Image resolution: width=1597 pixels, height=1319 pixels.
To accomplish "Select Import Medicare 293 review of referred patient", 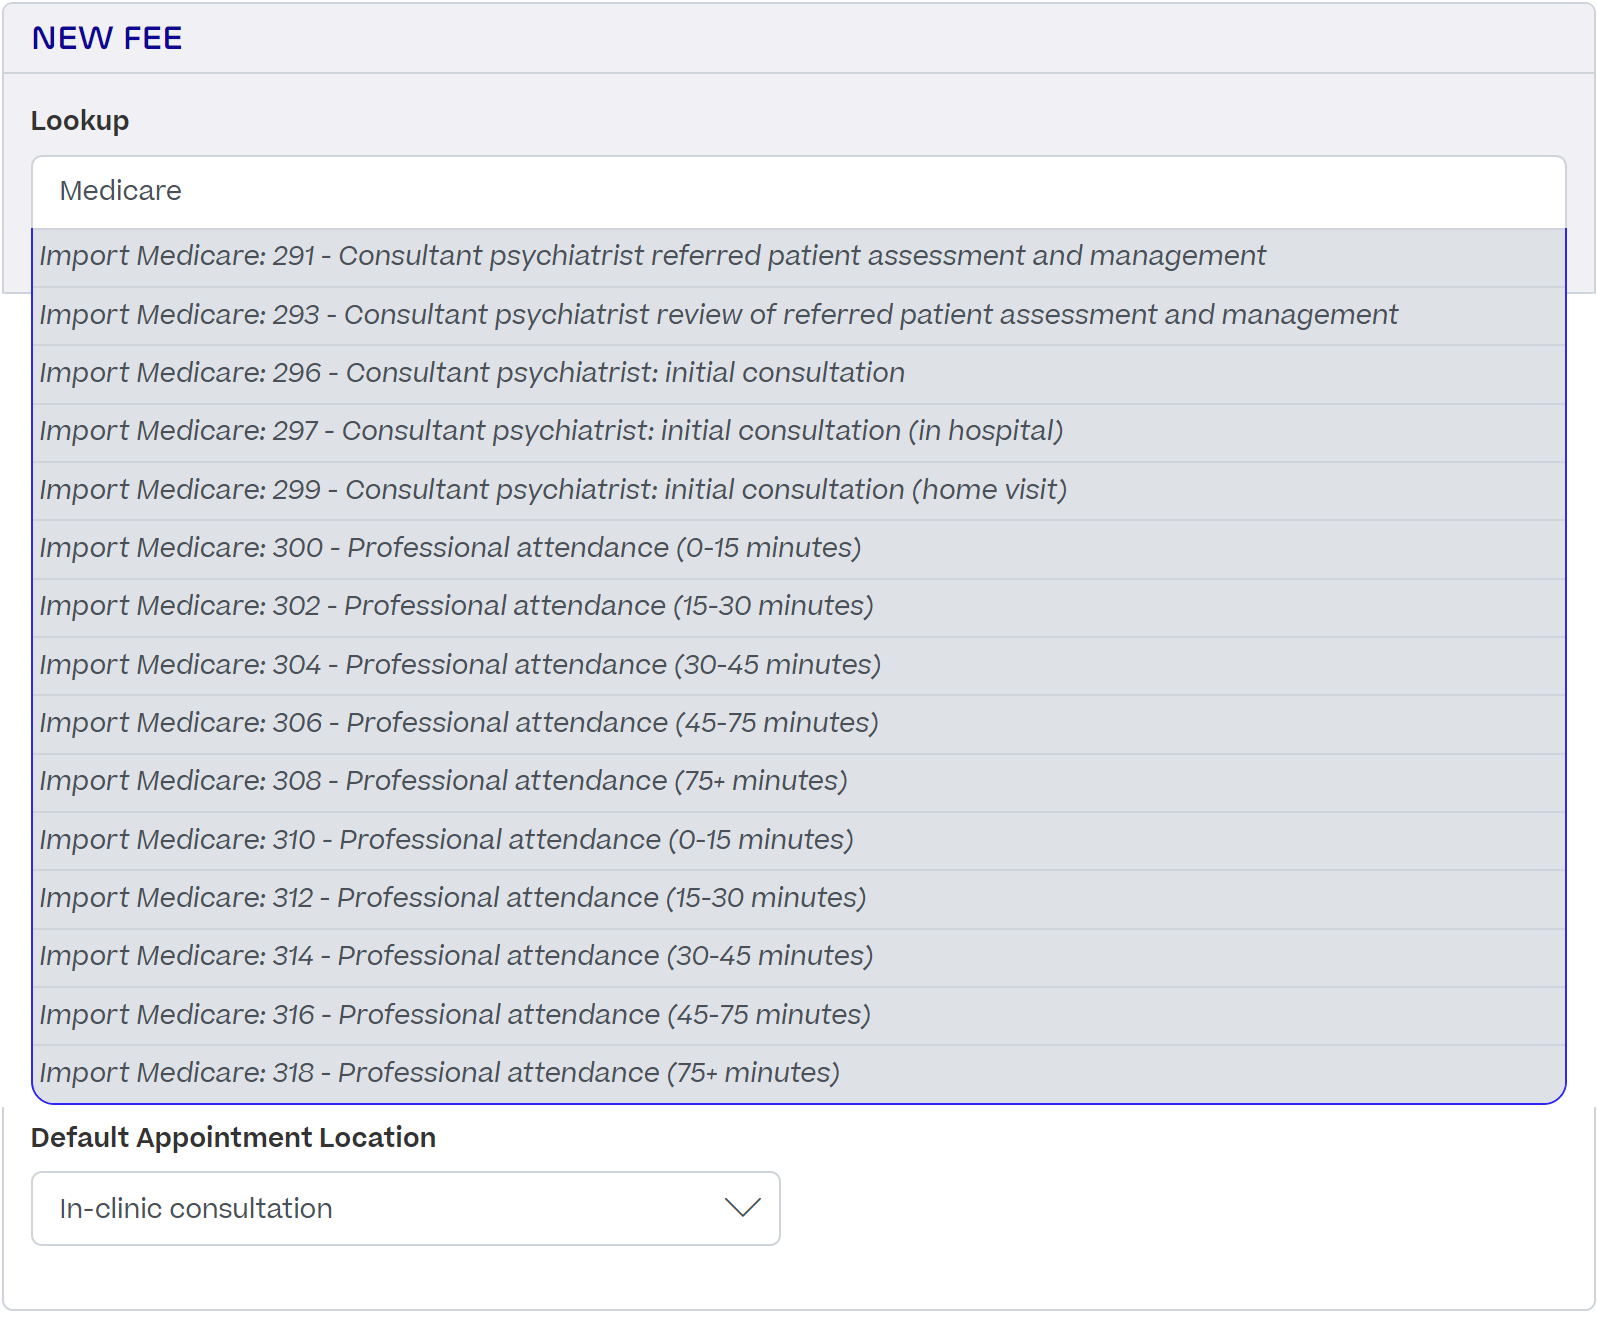I will point(798,316).
